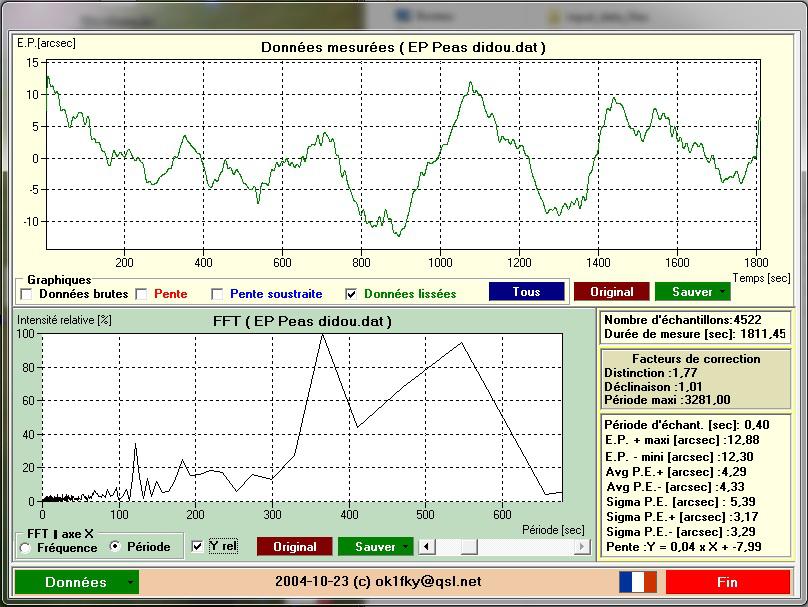This screenshot has height=607, width=808.
Task: Click the Durée de mesure 1811,45 text
Action: click(x=695, y=334)
